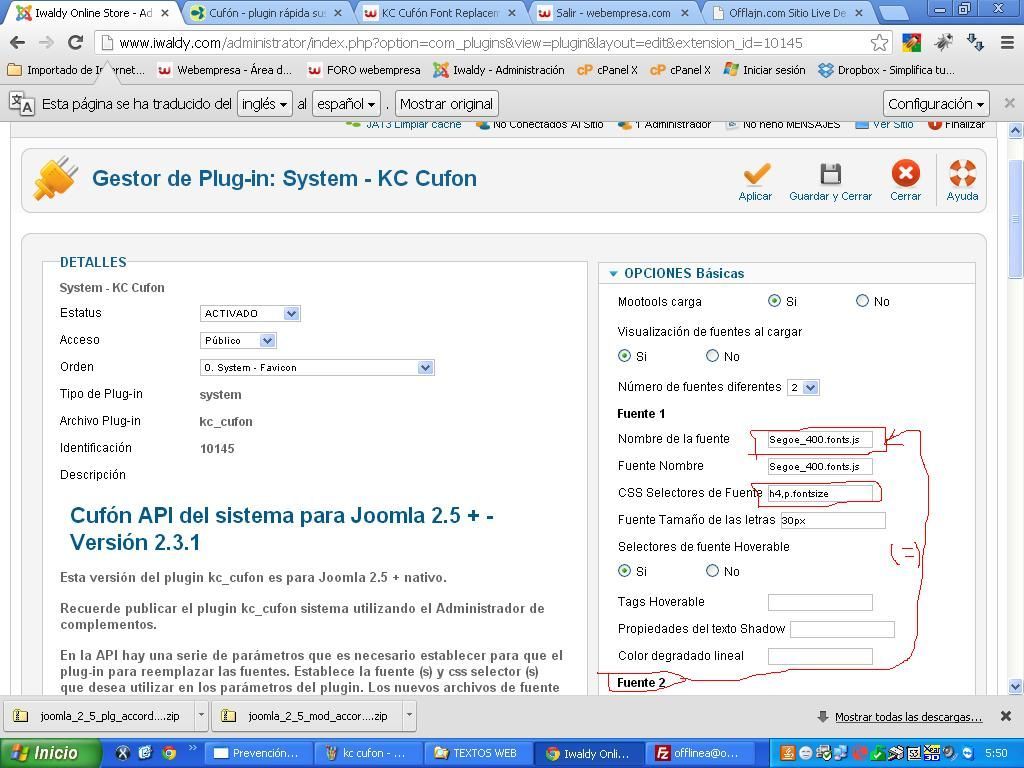The image size is (1024, 768).
Task: Switch to the Prevención taskbar window
Action: pos(257,753)
